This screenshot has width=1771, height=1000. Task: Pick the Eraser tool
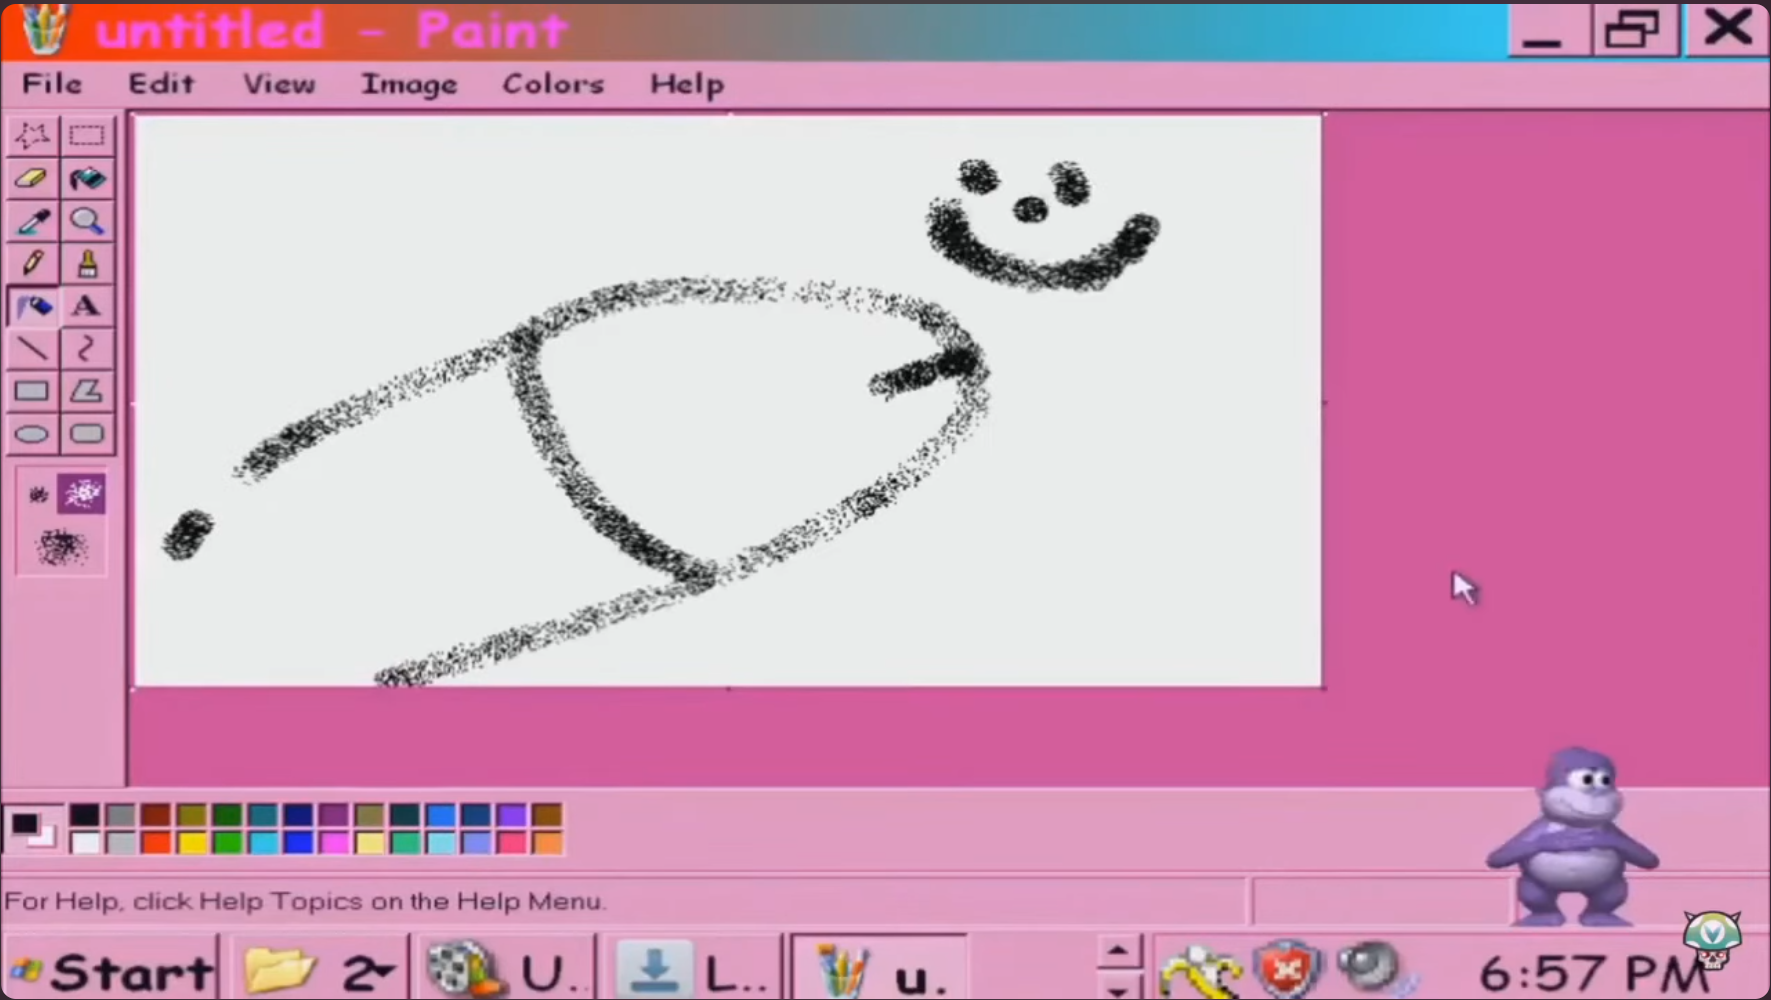(x=32, y=178)
